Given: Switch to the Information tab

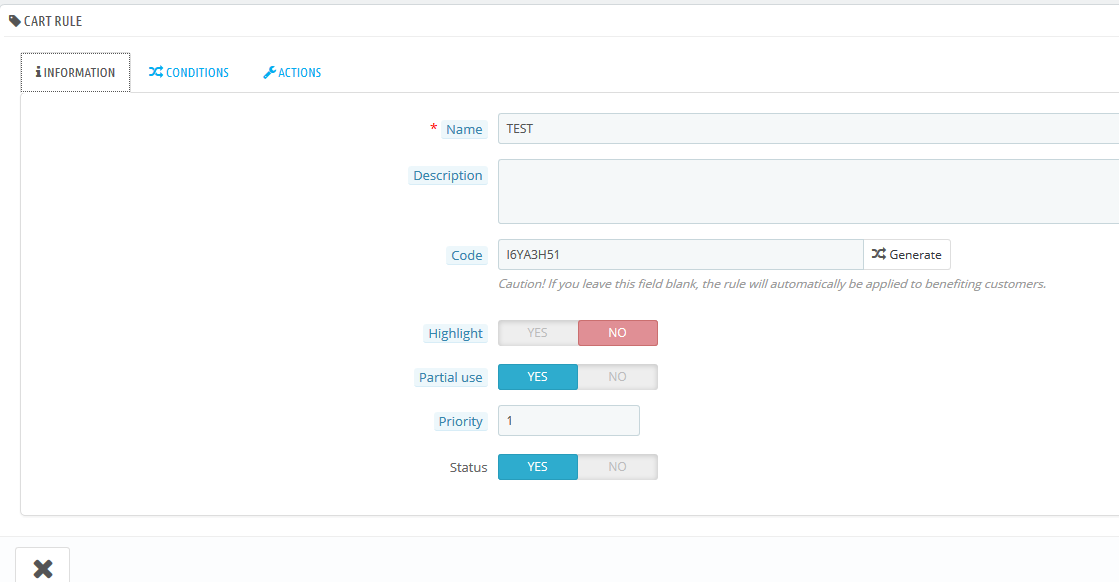Looking at the screenshot, I should tap(75, 72).
